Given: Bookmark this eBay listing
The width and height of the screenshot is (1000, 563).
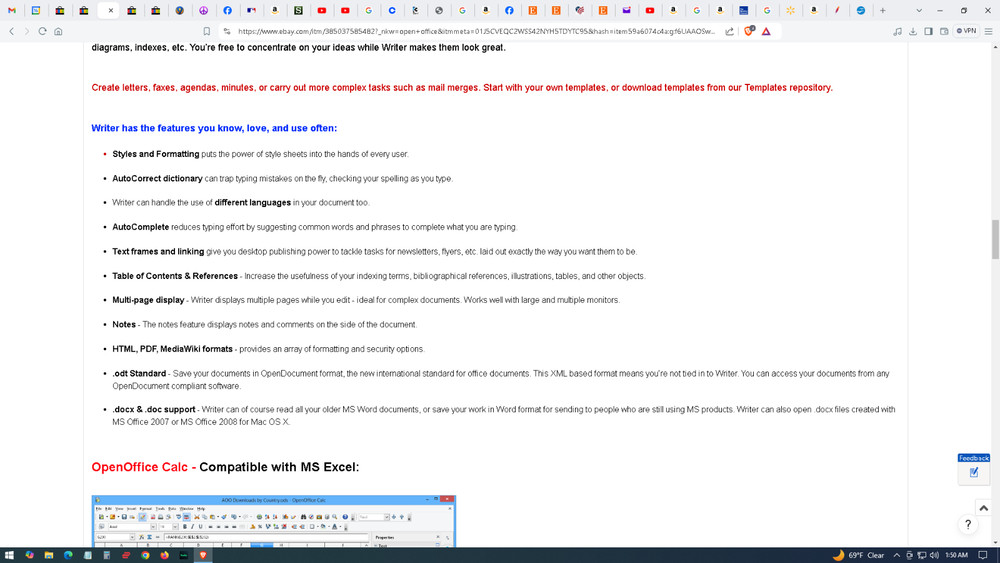Looking at the screenshot, I should [207, 31].
